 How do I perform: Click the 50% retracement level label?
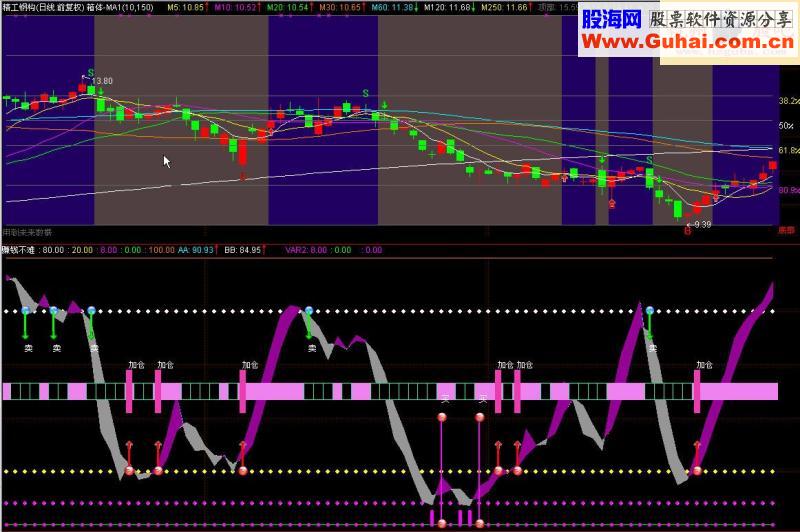786,125
